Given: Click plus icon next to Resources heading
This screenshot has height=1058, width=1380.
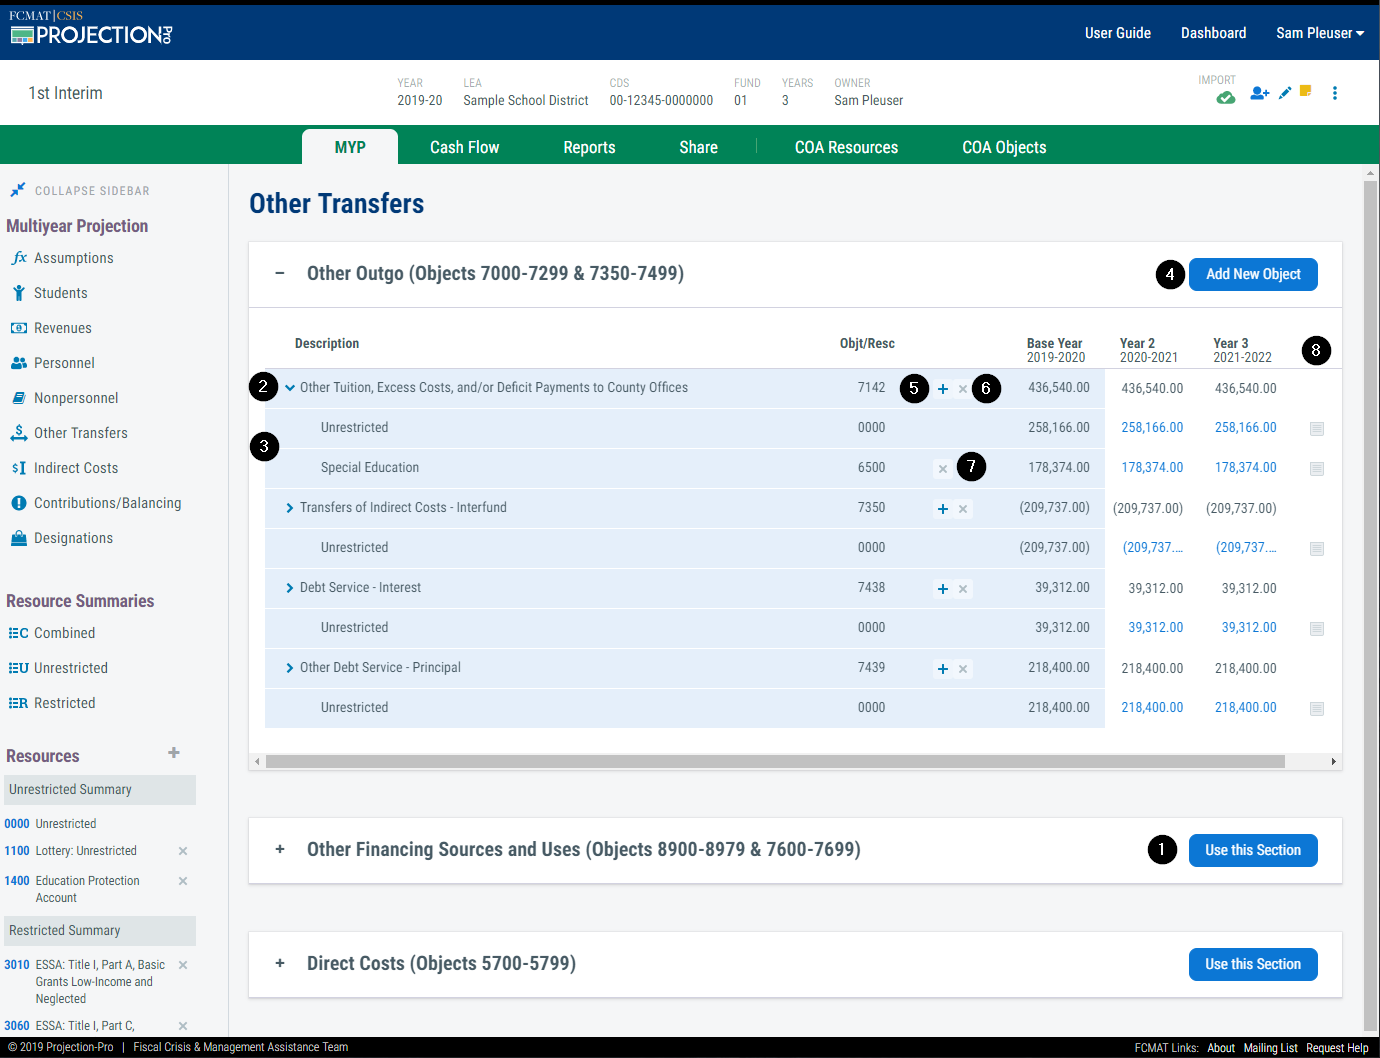Looking at the screenshot, I should coord(174,753).
